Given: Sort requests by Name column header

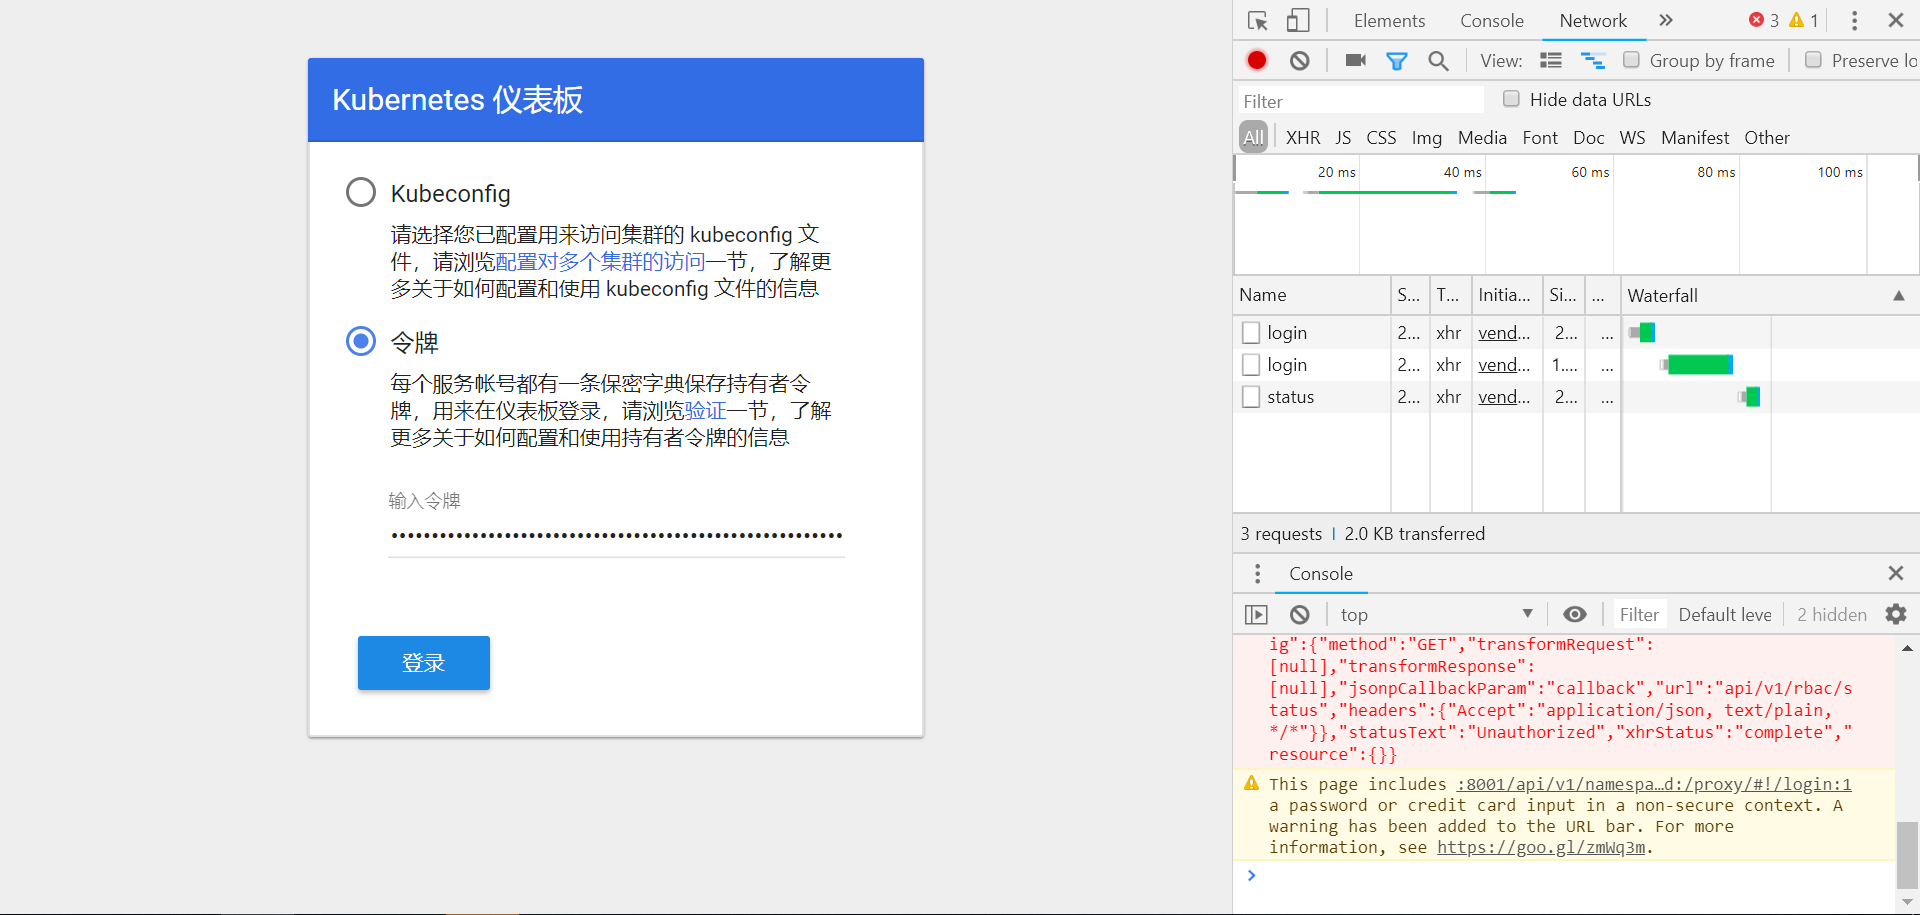Looking at the screenshot, I should 1311,295.
